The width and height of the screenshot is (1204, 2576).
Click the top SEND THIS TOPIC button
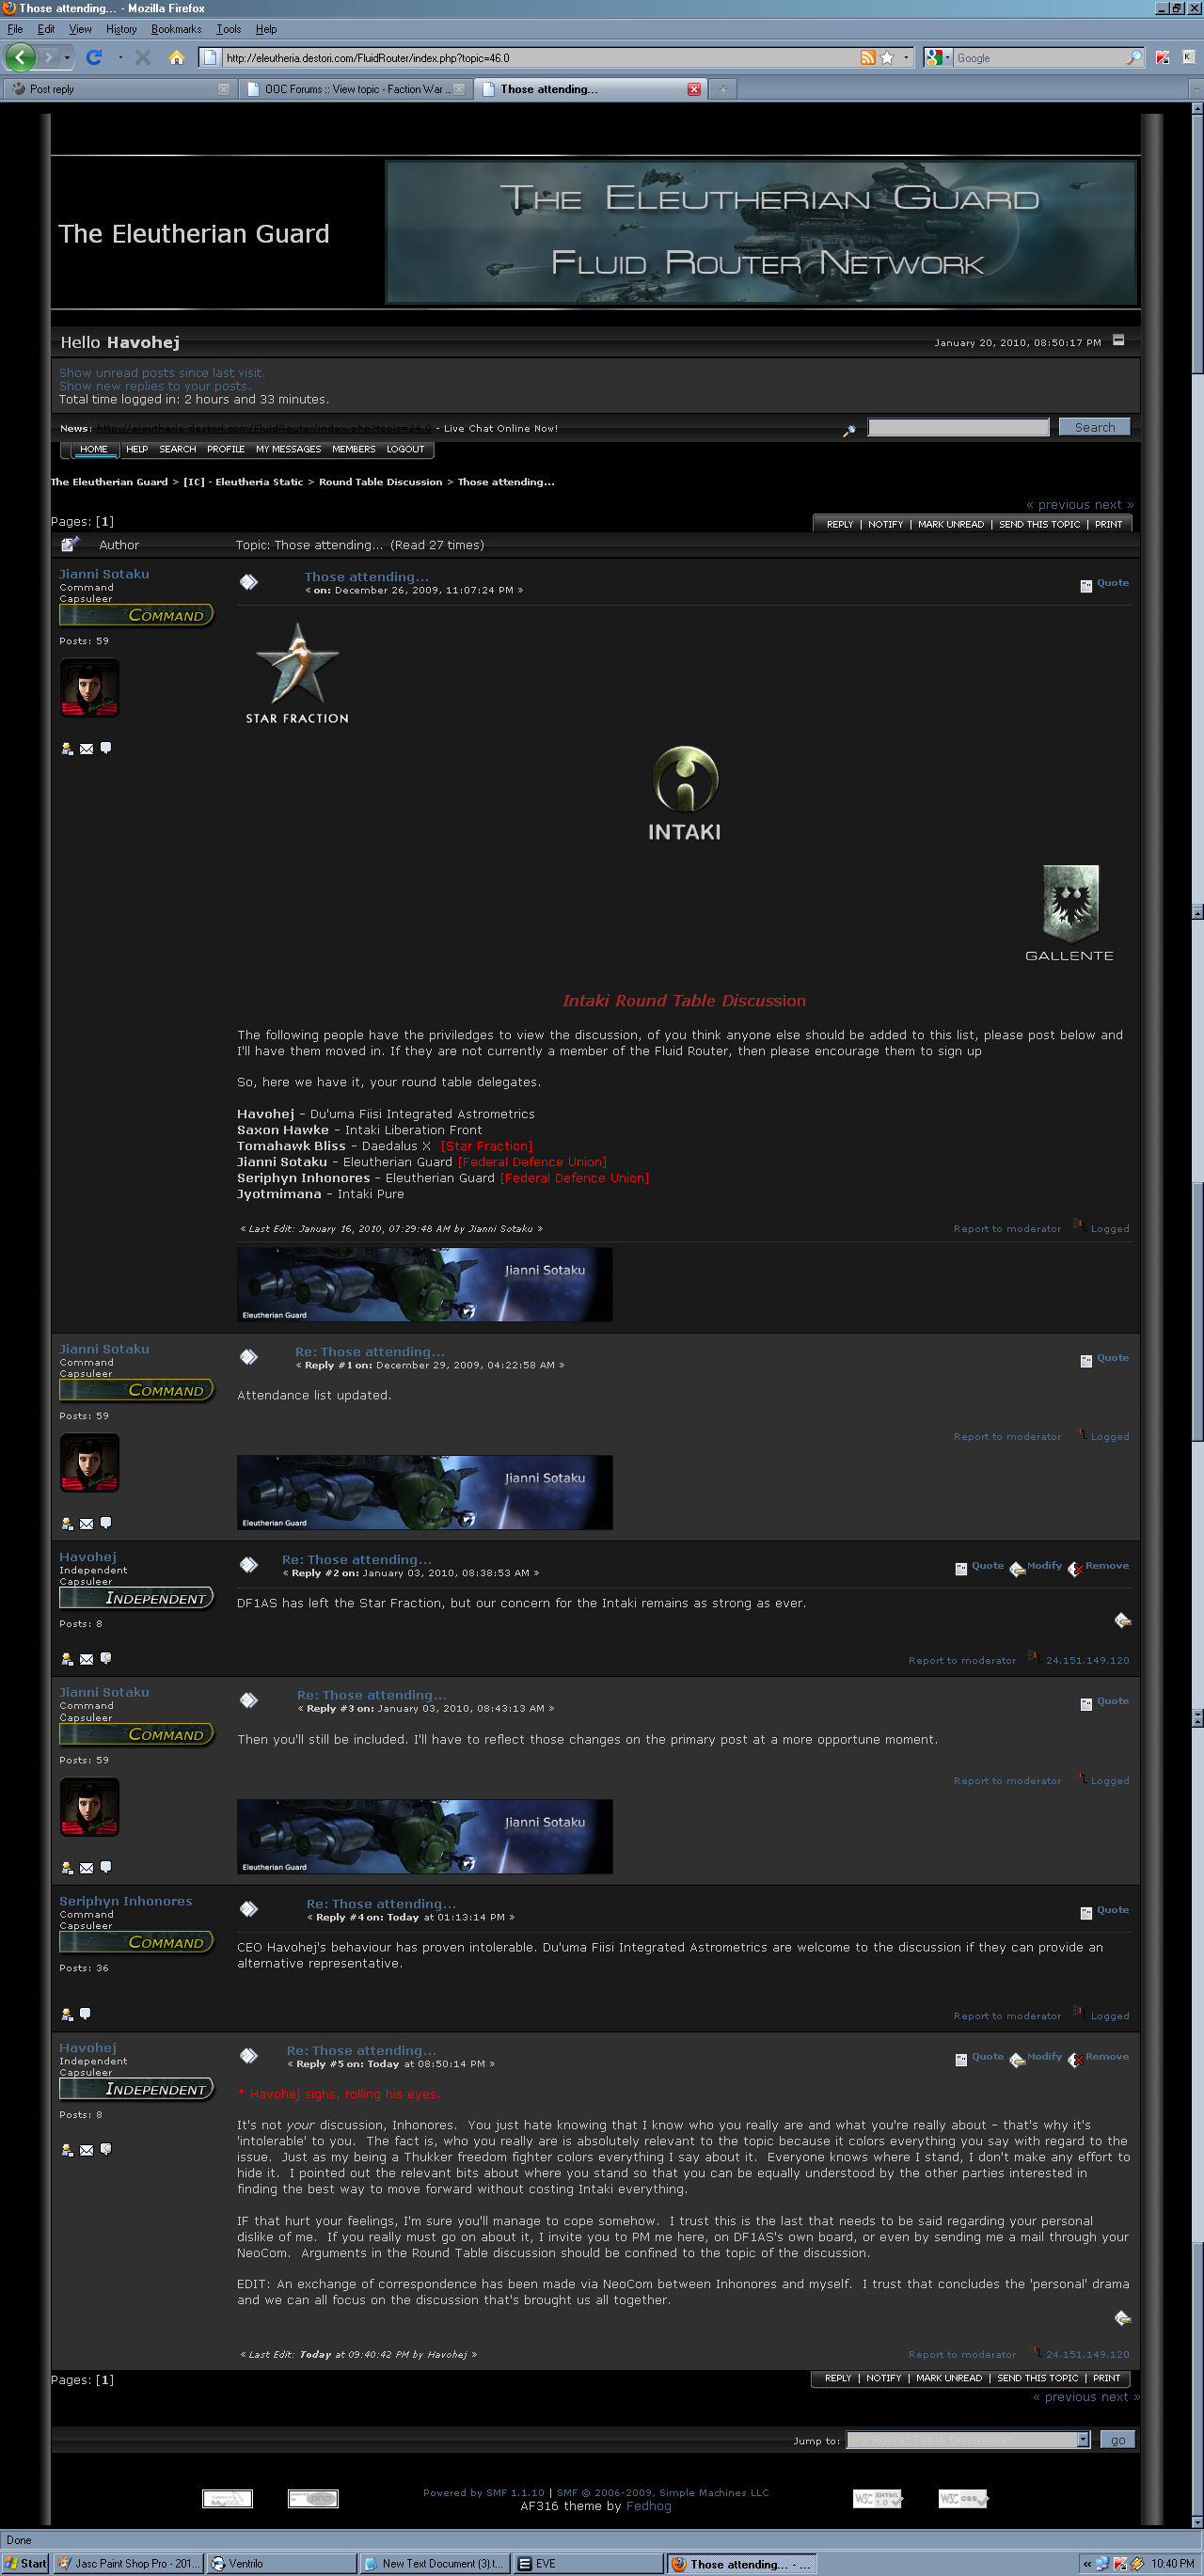pos(1038,524)
